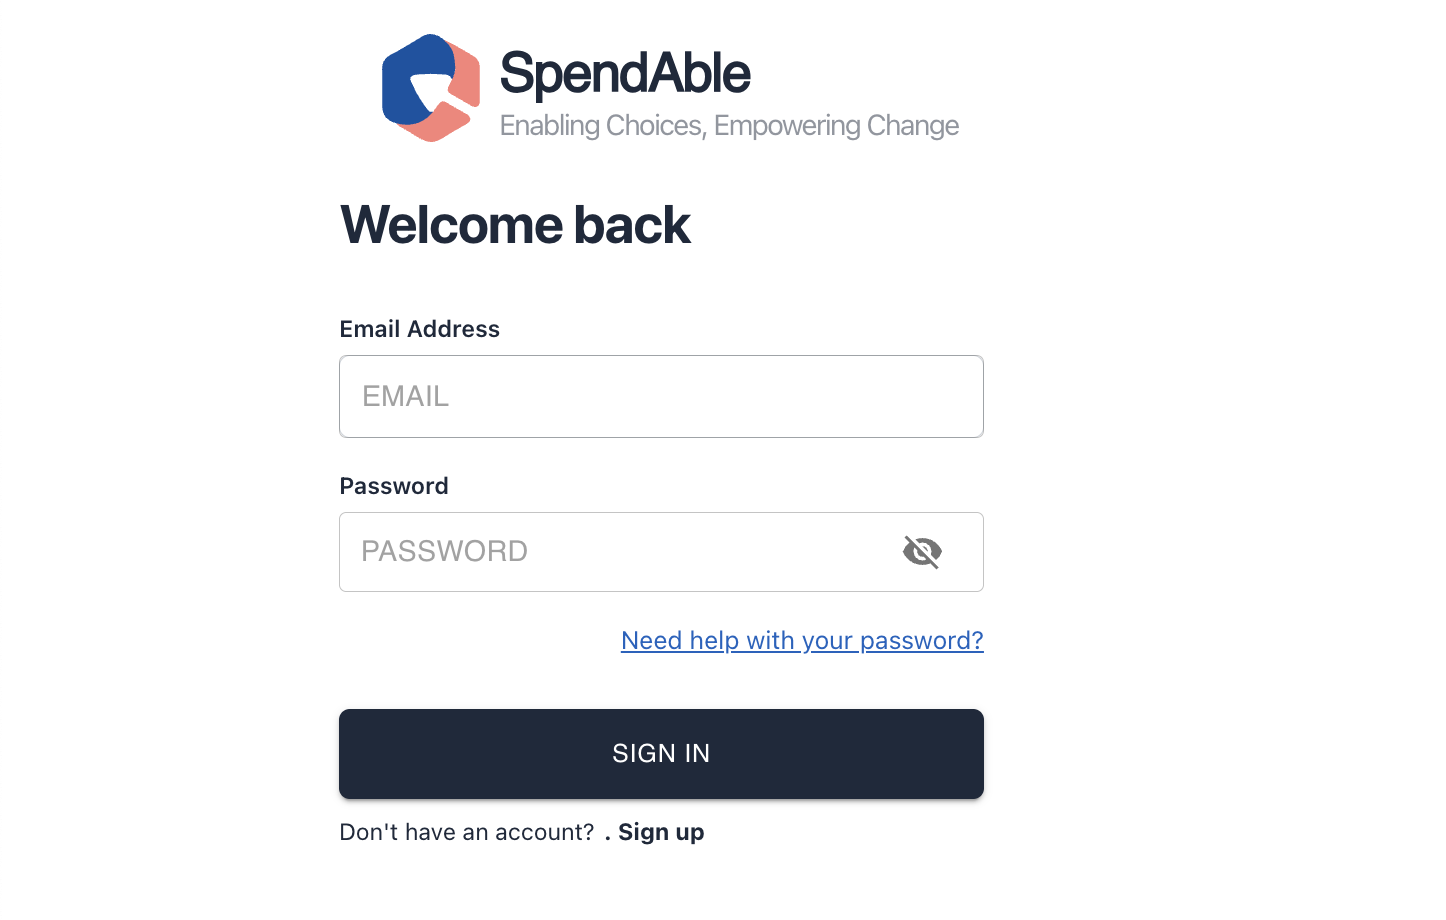The width and height of the screenshot is (1446, 920).
Task: Click the EMAIL placeholder text
Action: (x=405, y=396)
